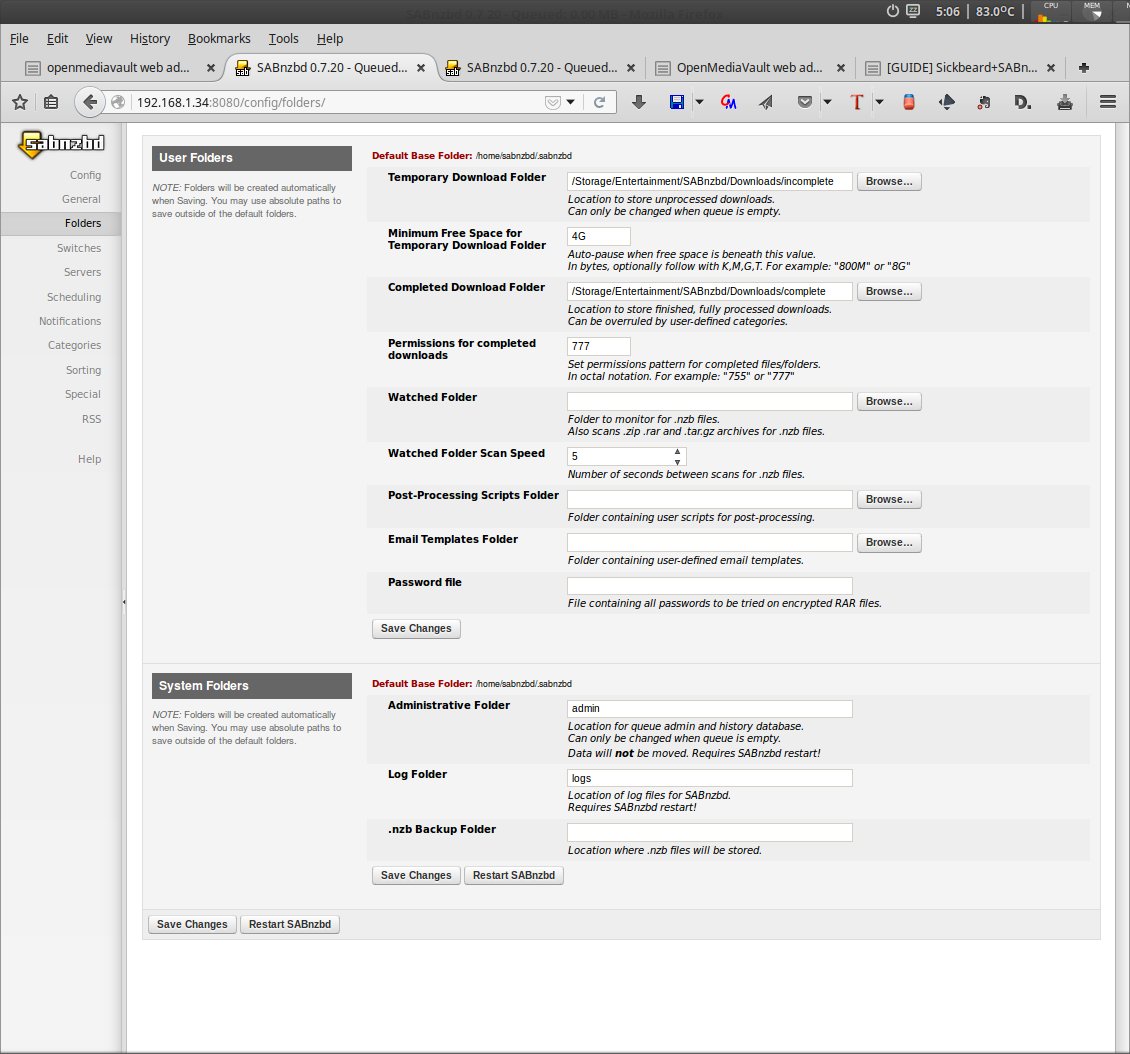The width and height of the screenshot is (1130, 1054).
Task: Switch to the [GUIDE] Sickbeard+SABnzbd tab
Action: (960, 68)
